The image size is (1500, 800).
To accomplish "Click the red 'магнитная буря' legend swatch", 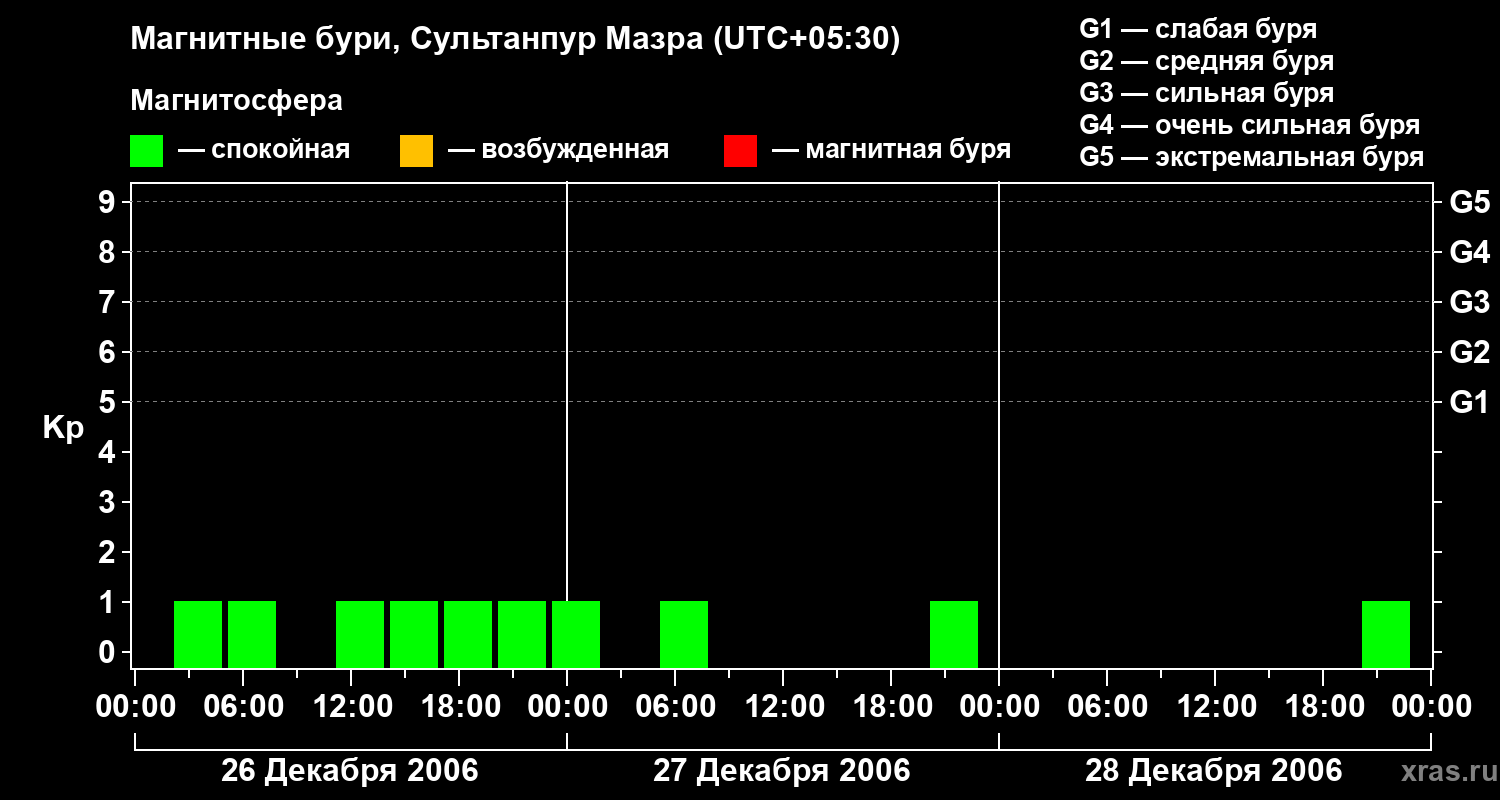I will tap(740, 151).
